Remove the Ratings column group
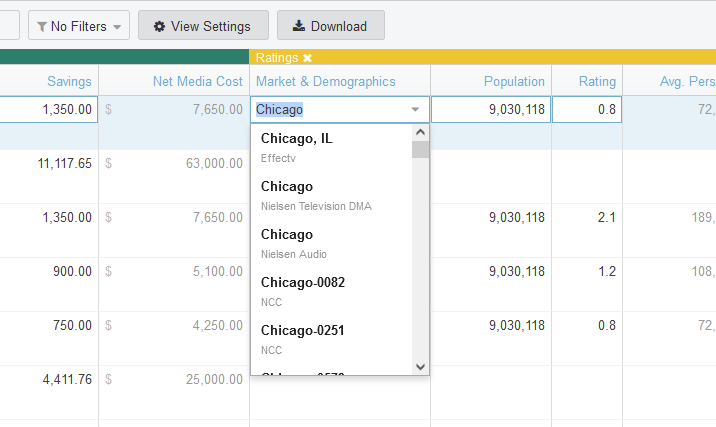The image size is (716, 427). point(308,58)
